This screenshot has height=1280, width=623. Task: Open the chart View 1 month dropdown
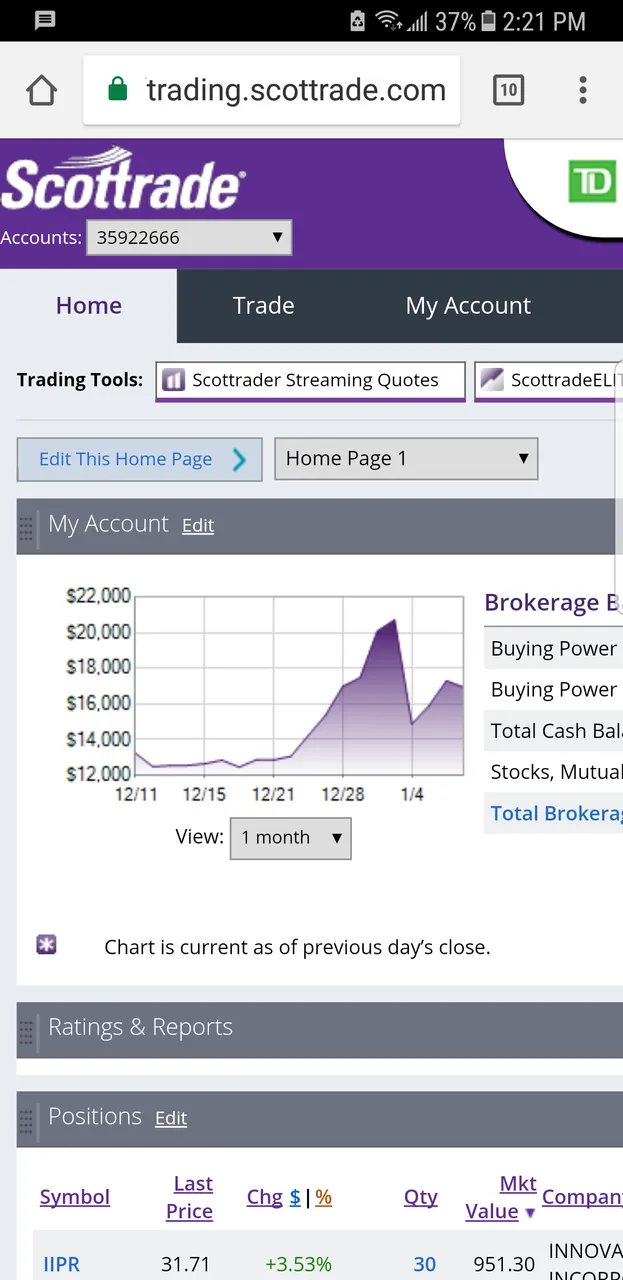click(291, 838)
